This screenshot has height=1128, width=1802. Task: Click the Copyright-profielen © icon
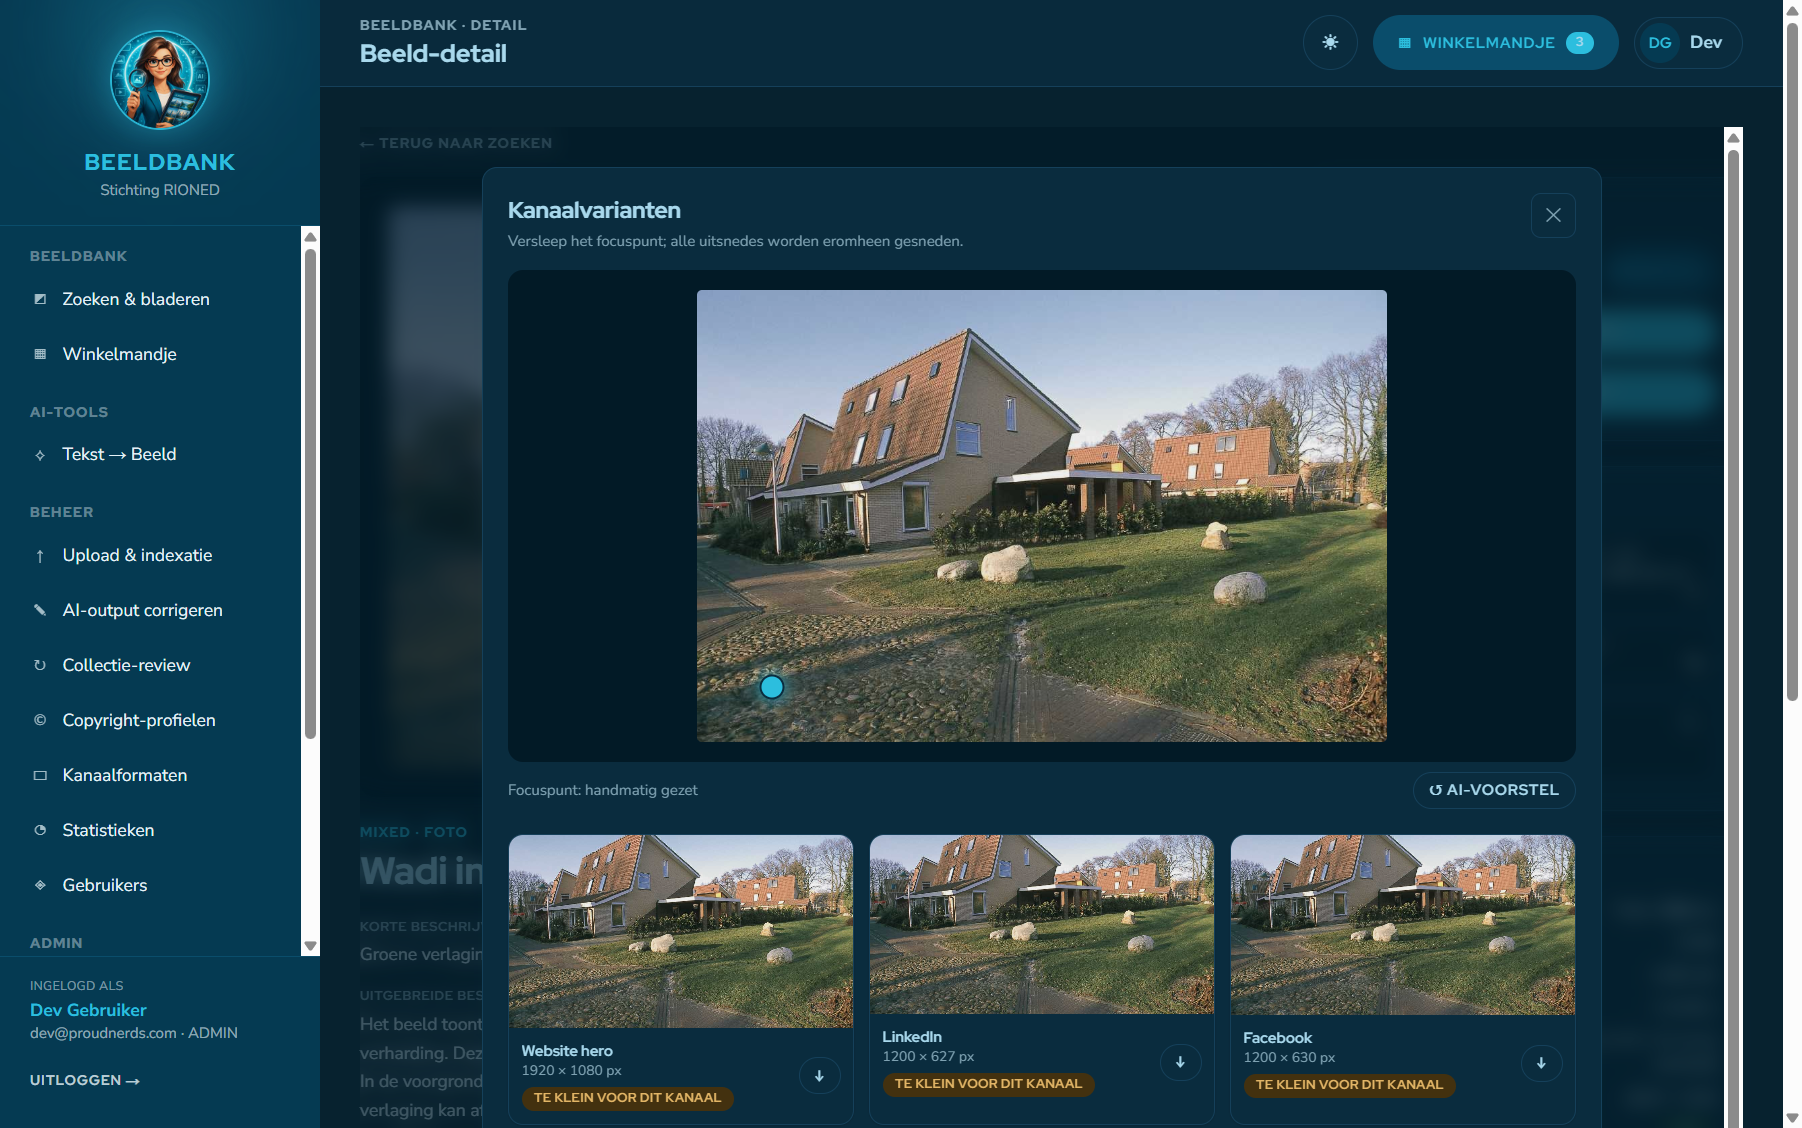pyautogui.click(x=40, y=720)
